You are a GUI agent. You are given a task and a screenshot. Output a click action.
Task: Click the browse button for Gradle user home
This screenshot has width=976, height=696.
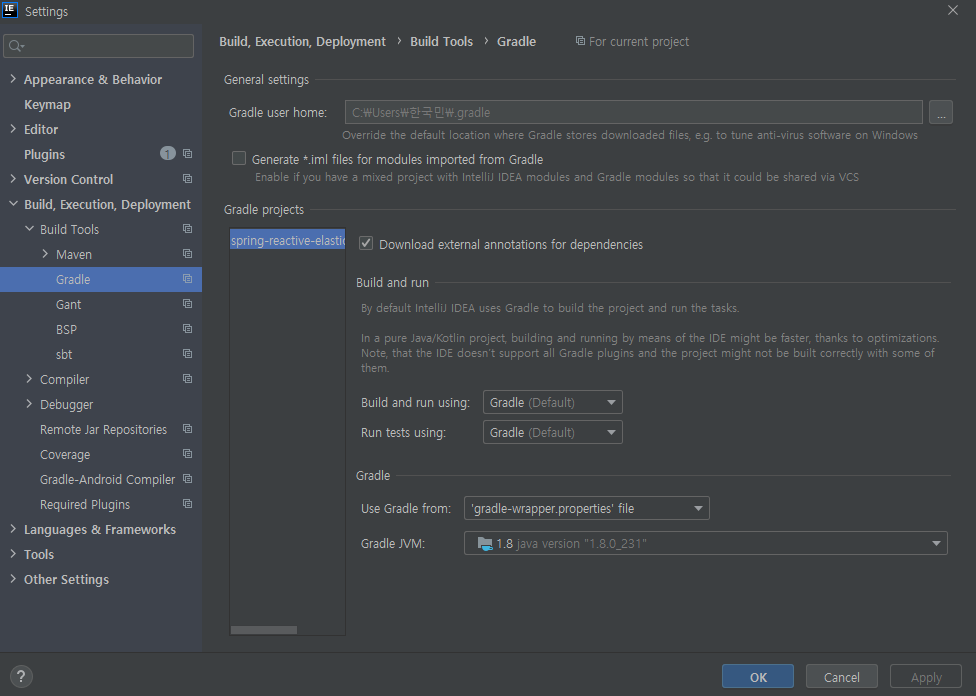(941, 112)
